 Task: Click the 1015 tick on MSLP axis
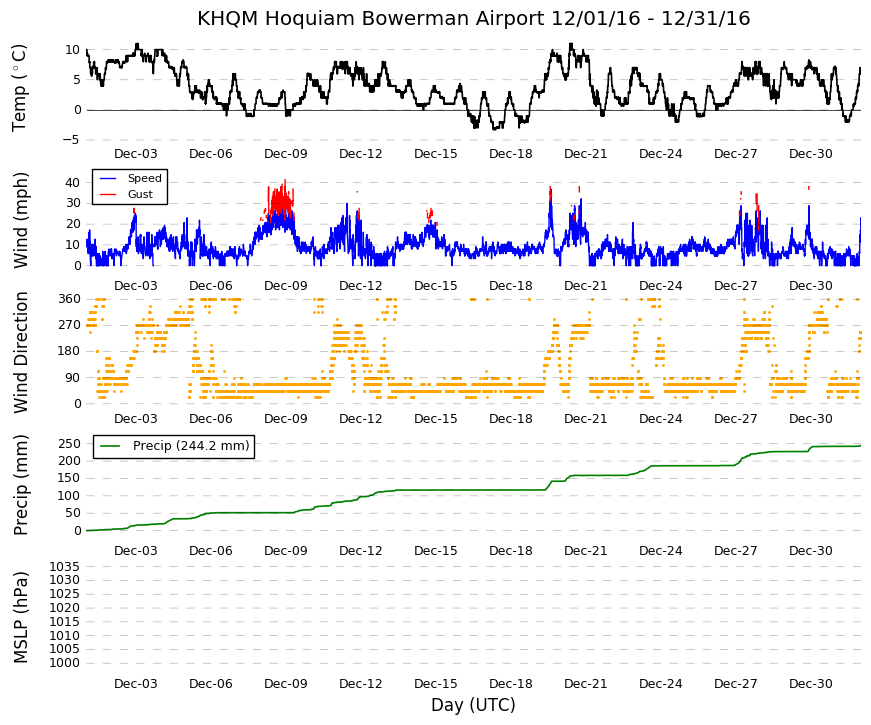[65, 622]
